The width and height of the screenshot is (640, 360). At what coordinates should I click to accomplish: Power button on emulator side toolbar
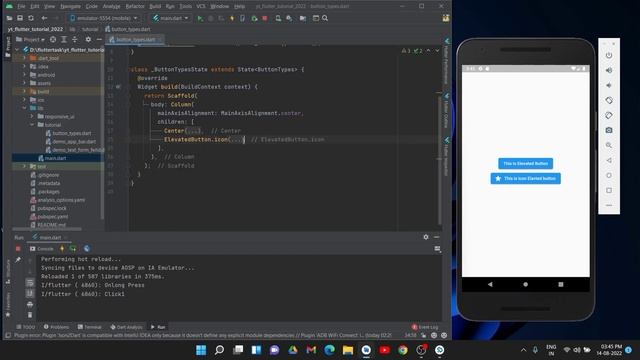click(609, 55)
